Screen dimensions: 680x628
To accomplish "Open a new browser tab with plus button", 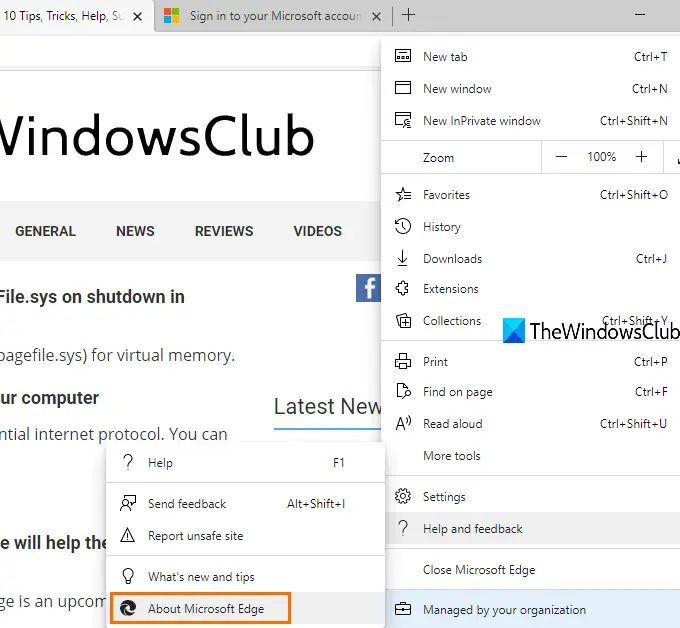I will point(408,15).
